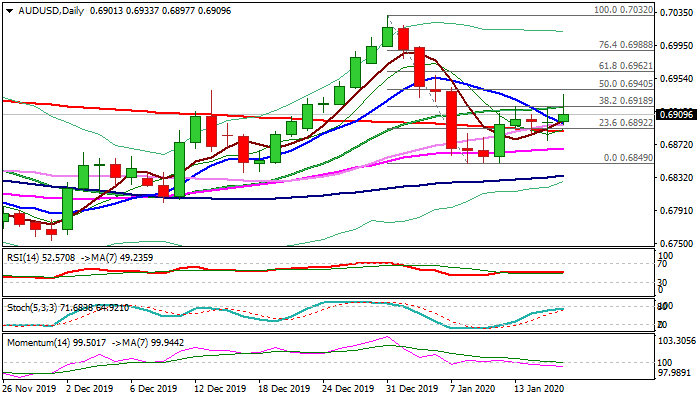
Task: Select the 76.4 Fibonacci level label
Action: 626,45
